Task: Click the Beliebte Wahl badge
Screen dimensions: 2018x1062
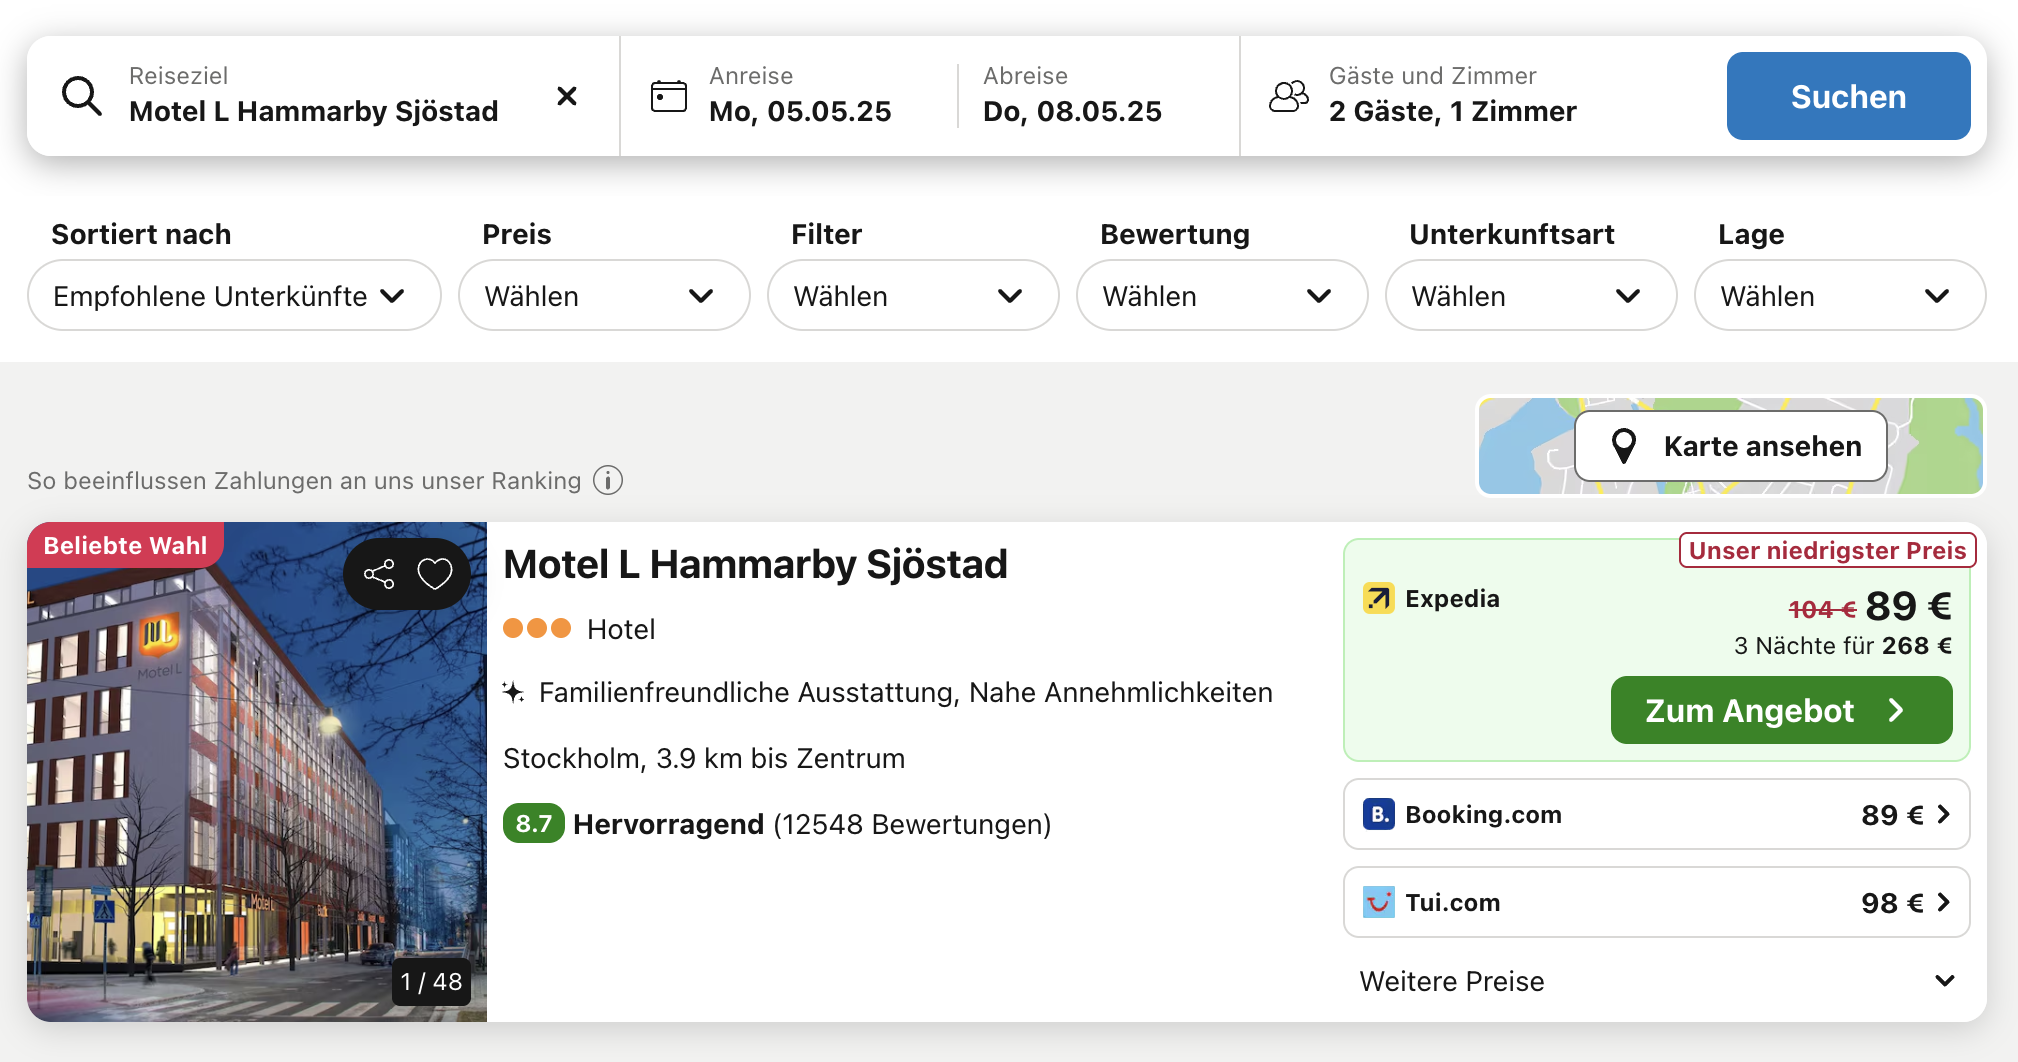Action: click(125, 546)
